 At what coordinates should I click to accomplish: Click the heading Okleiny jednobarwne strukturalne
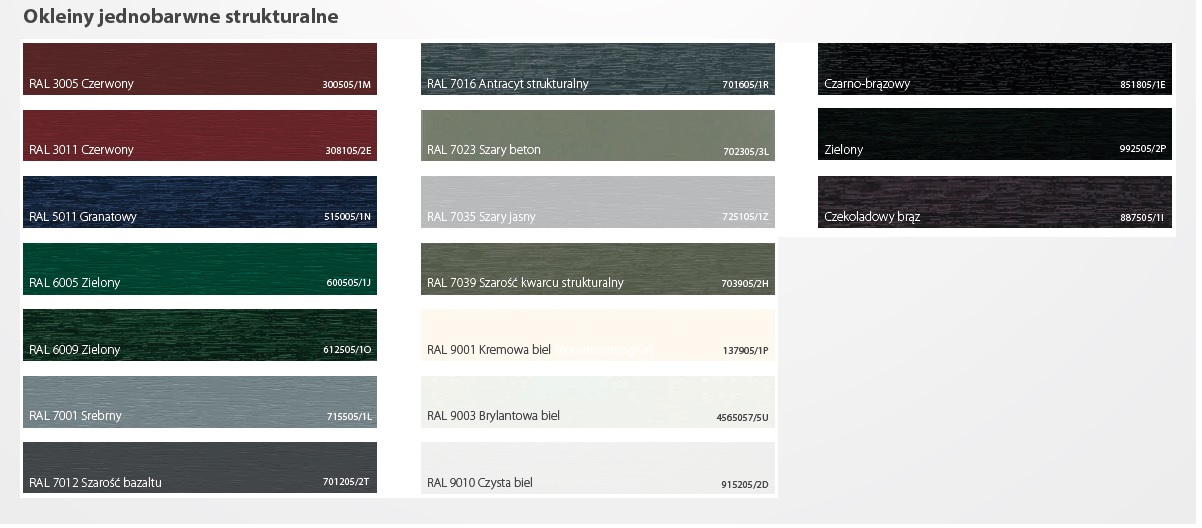click(x=180, y=17)
